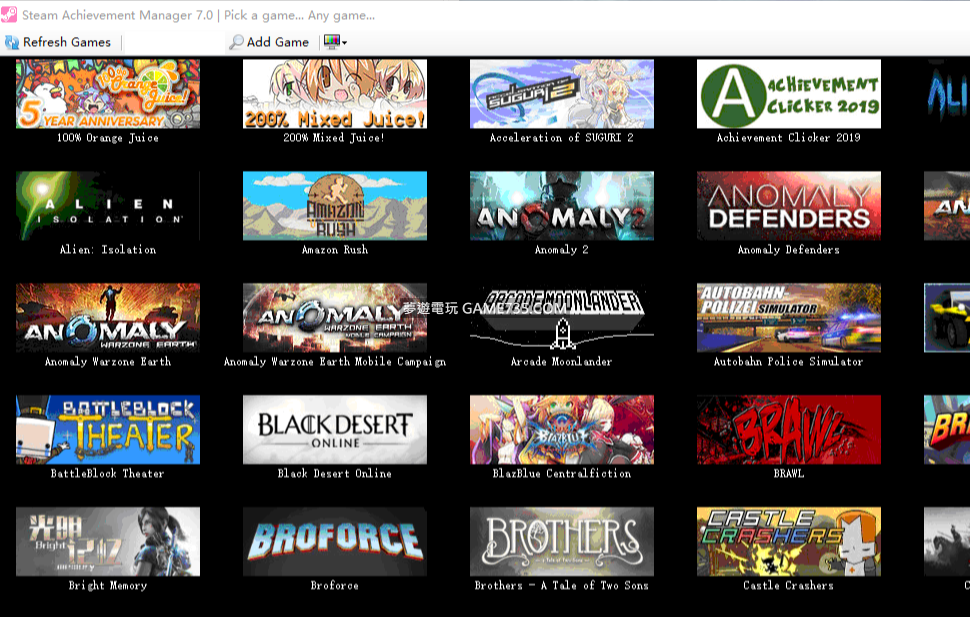The image size is (970, 617).
Task: Choose the Arcade Moonlander banner
Action: pos(562,317)
